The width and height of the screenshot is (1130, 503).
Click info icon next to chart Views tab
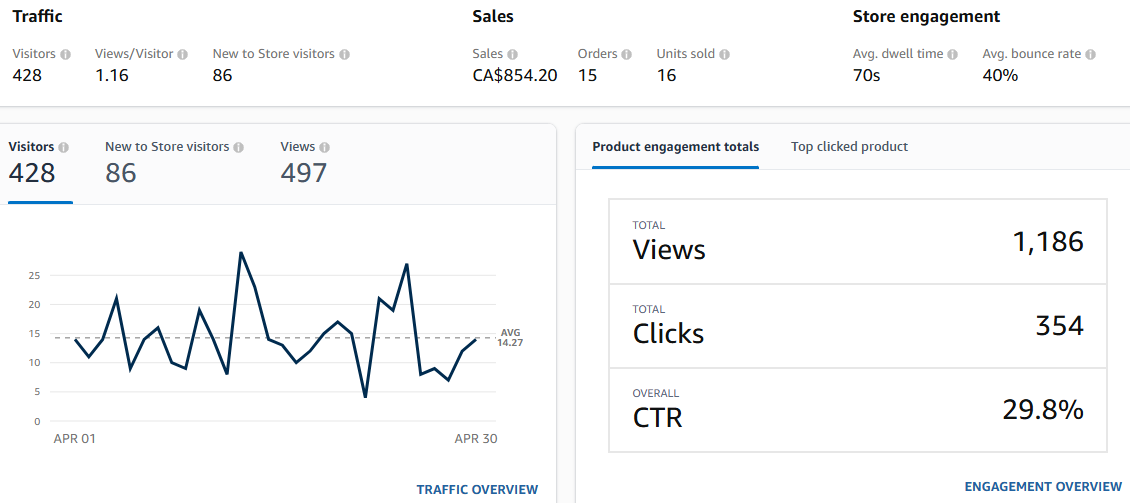point(324,147)
